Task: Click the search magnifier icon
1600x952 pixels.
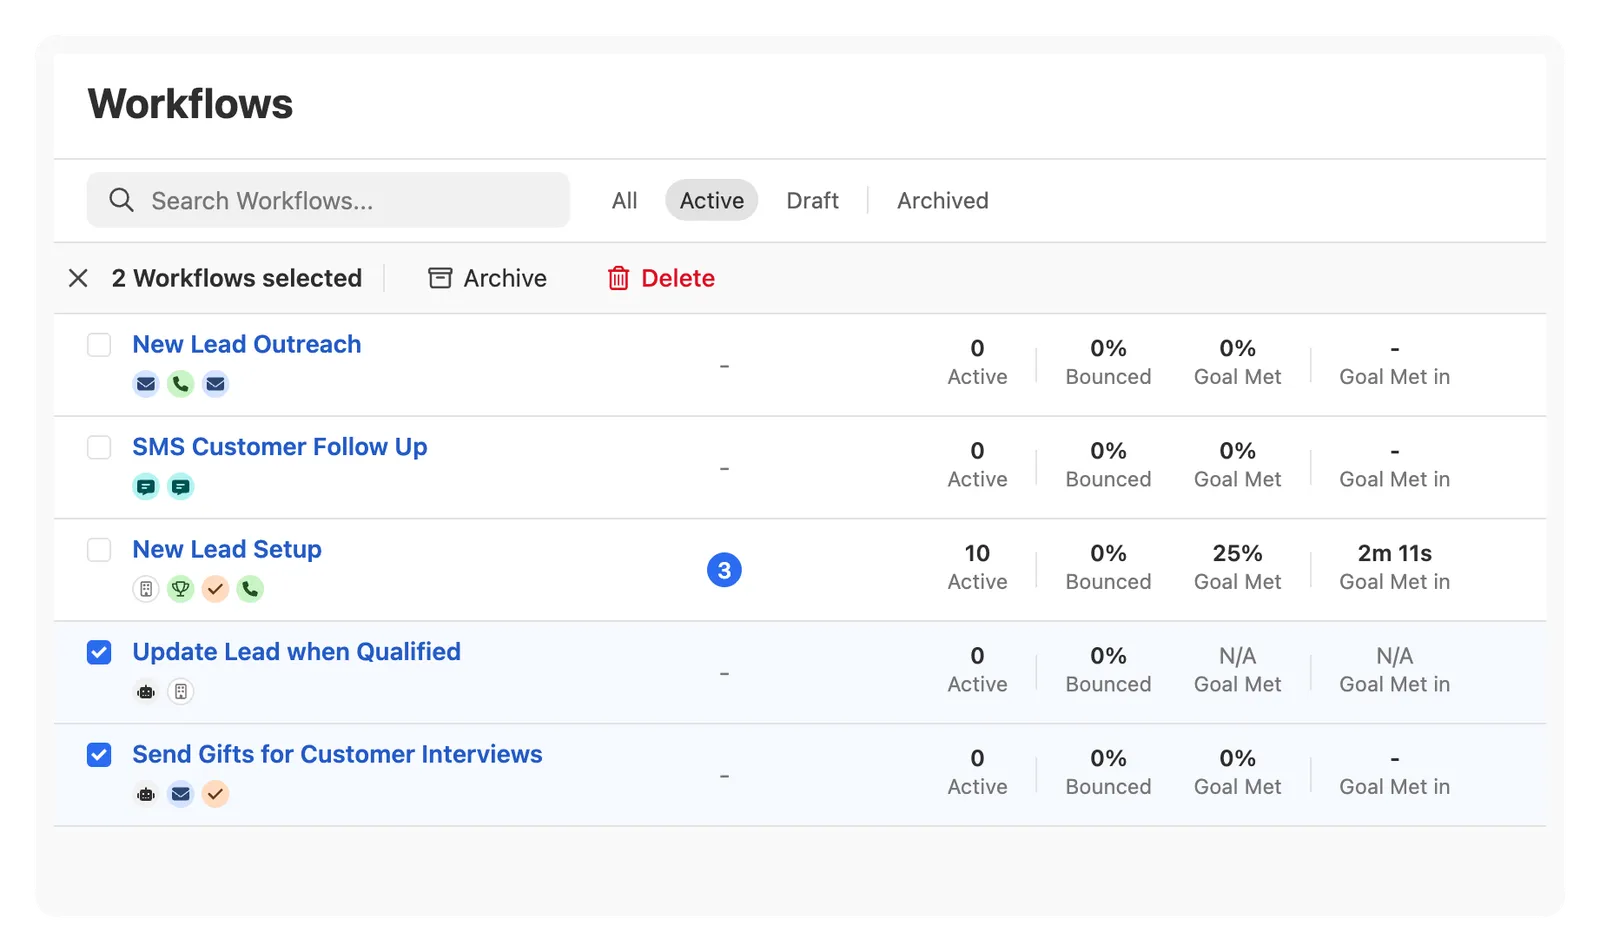Action: 121,200
